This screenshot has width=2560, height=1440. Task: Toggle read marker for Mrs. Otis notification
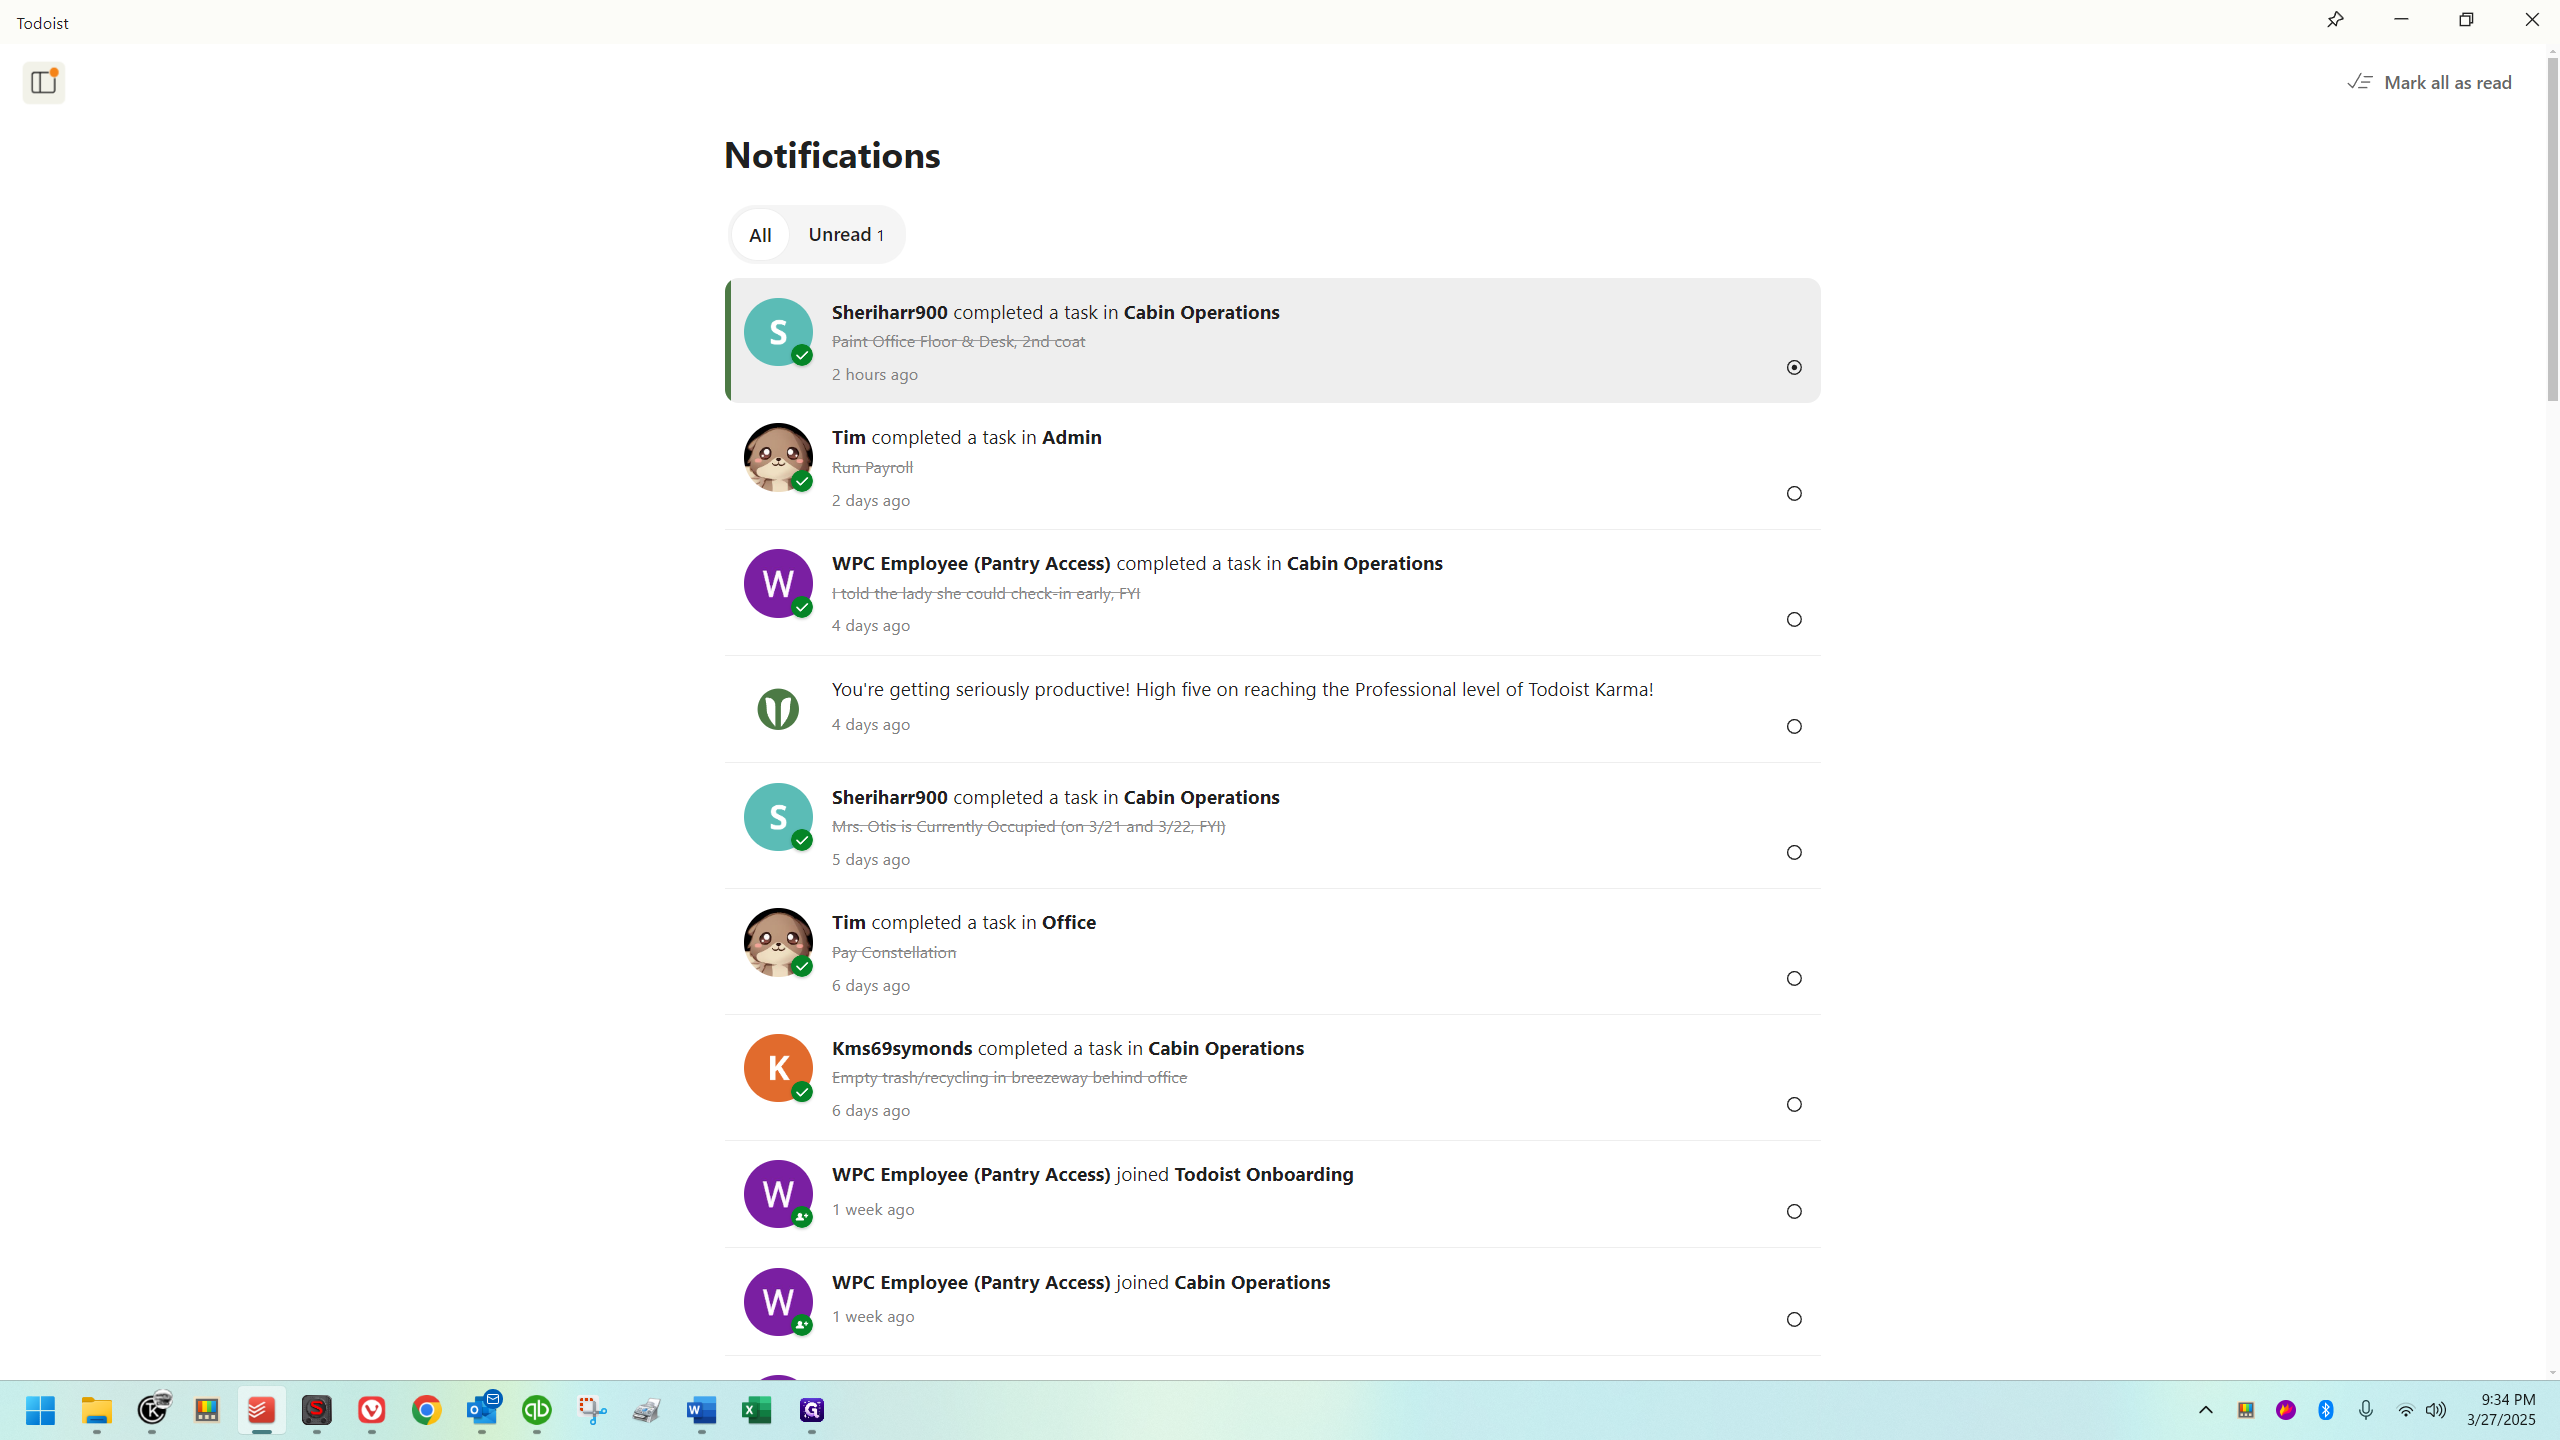point(1794,853)
